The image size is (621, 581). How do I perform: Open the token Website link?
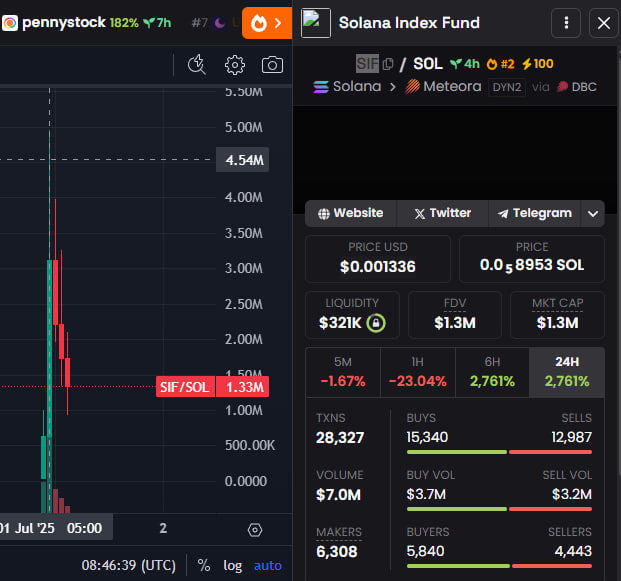click(x=351, y=213)
